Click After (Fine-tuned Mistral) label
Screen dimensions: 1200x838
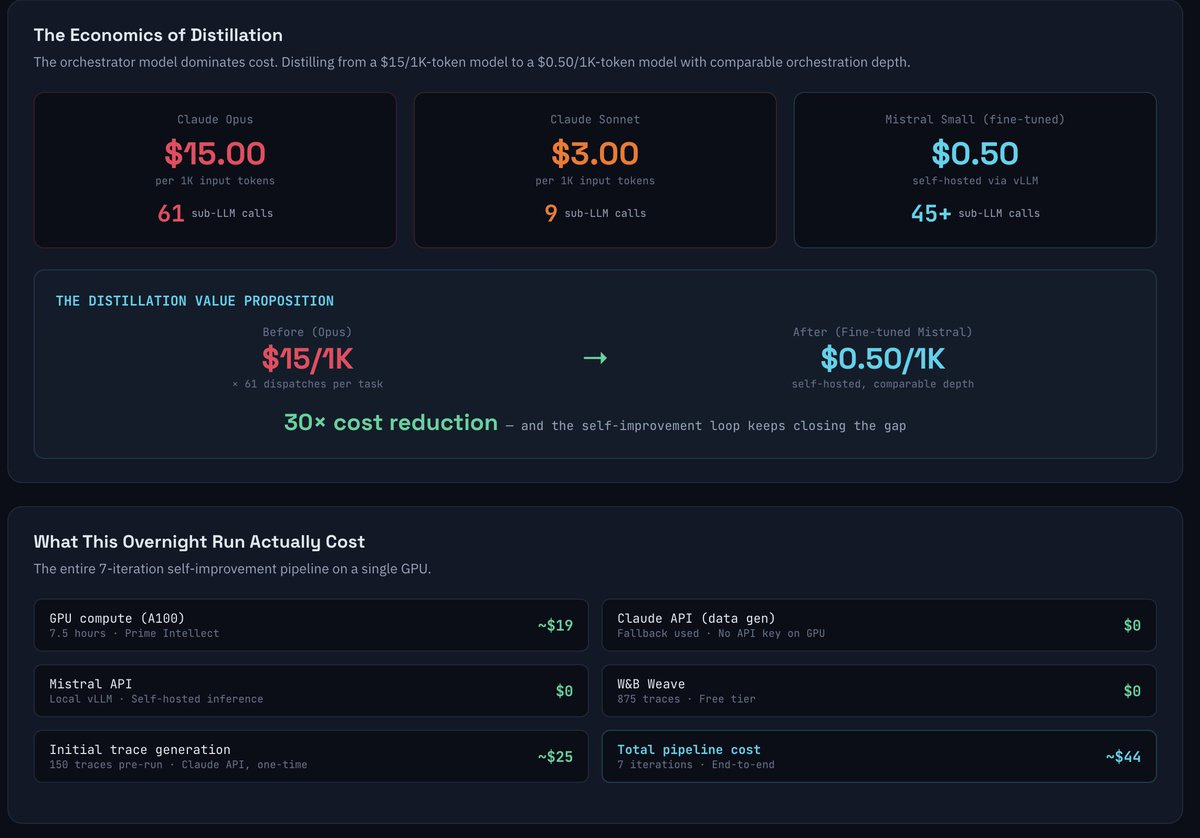pyautogui.click(x=882, y=332)
